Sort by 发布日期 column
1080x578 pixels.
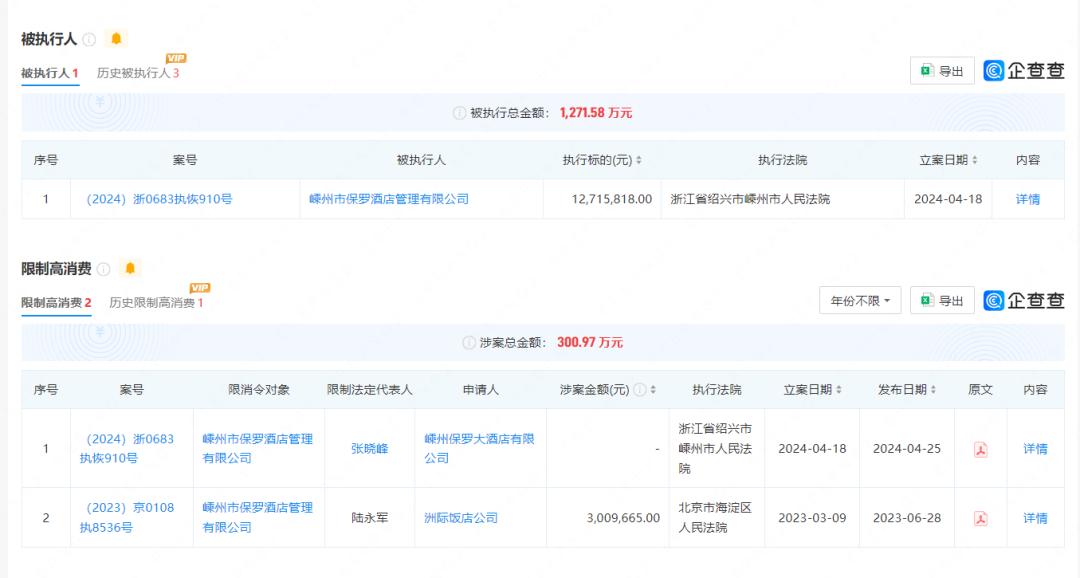coord(933,390)
